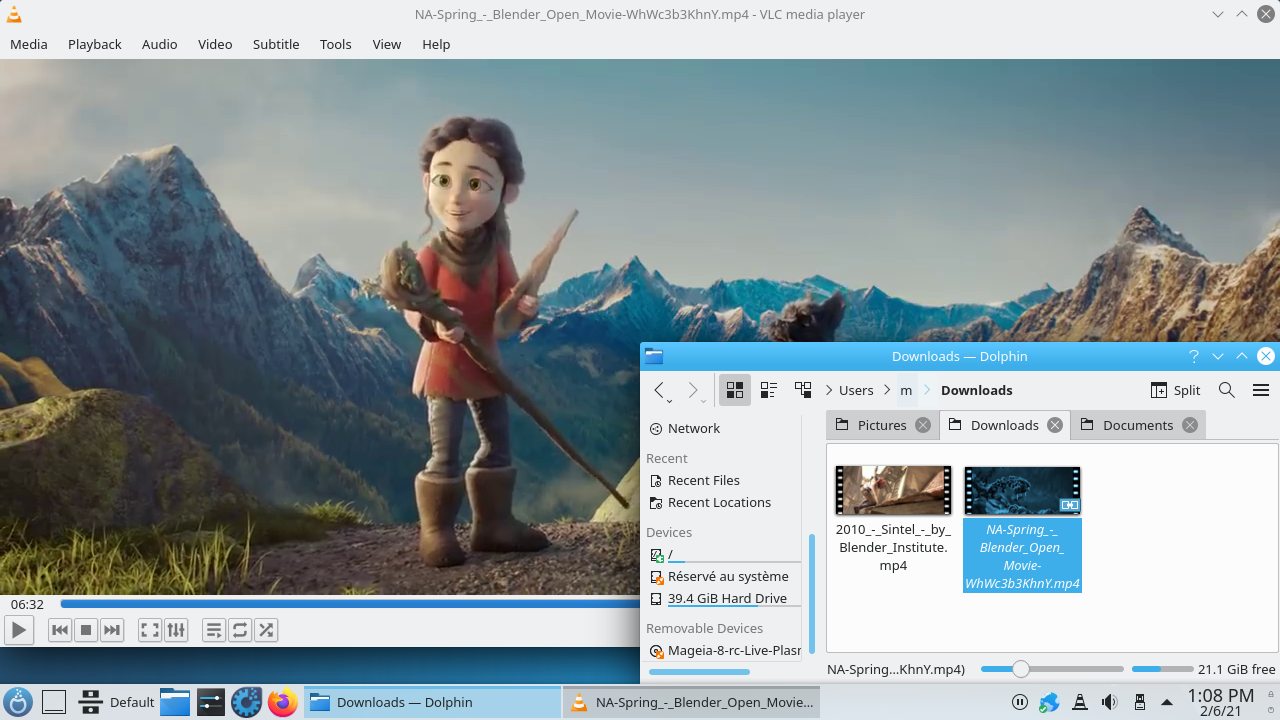Image resolution: width=1280 pixels, height=720 pixels.
Task: Close the Pictures tab
Action: (x=923, y=425)
